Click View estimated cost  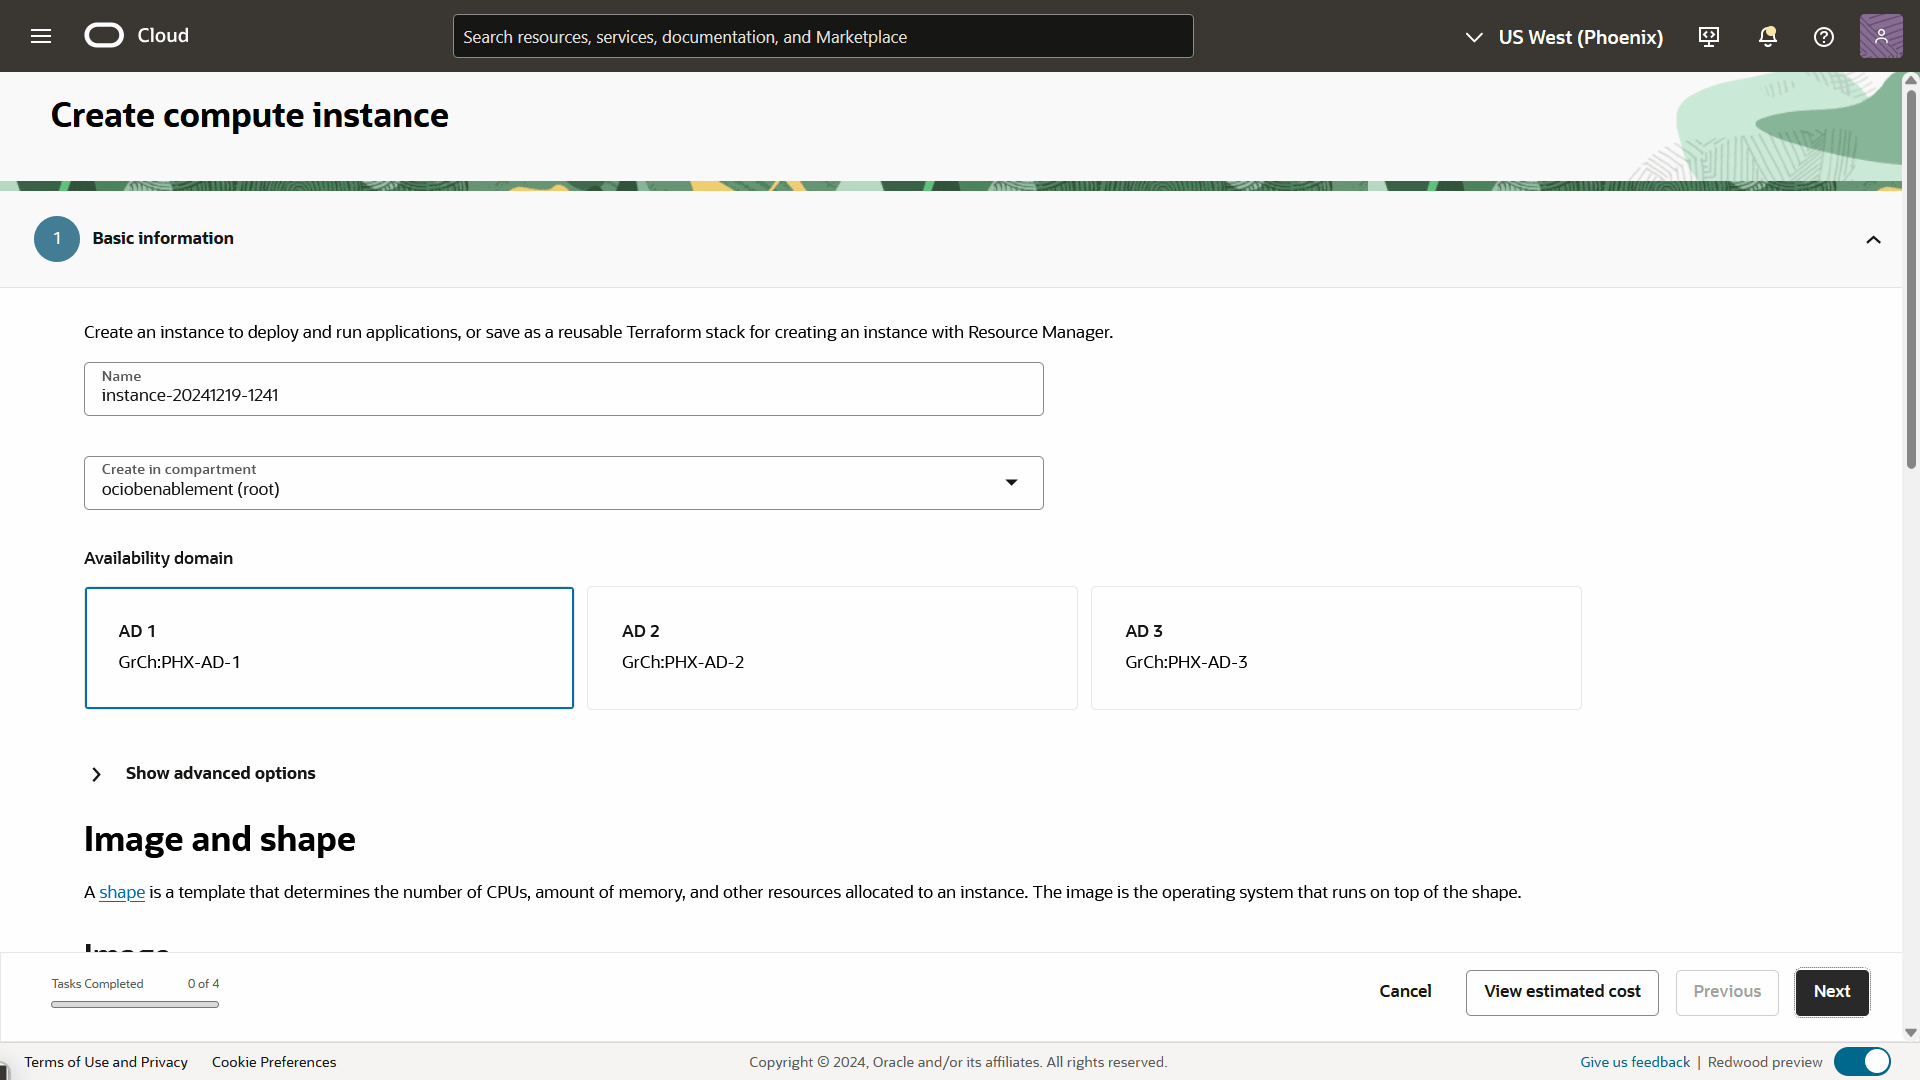click(1561, 992)
